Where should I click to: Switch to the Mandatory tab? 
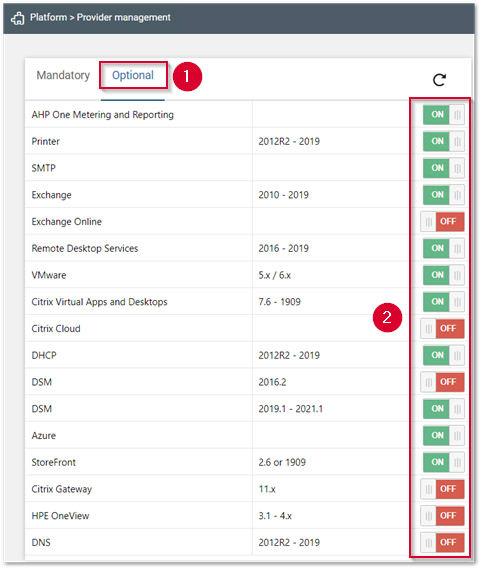63,75
